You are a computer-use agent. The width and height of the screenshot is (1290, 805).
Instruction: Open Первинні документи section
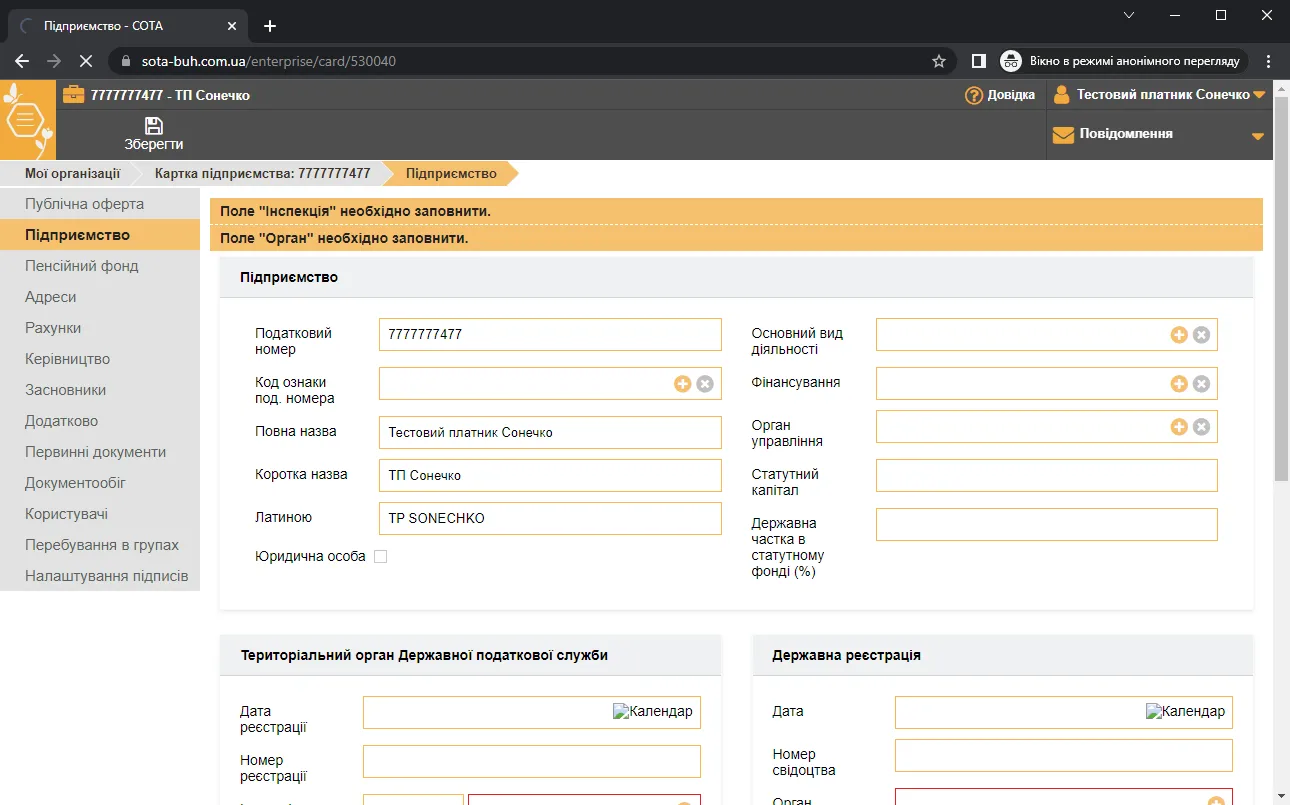pos(100,452)
